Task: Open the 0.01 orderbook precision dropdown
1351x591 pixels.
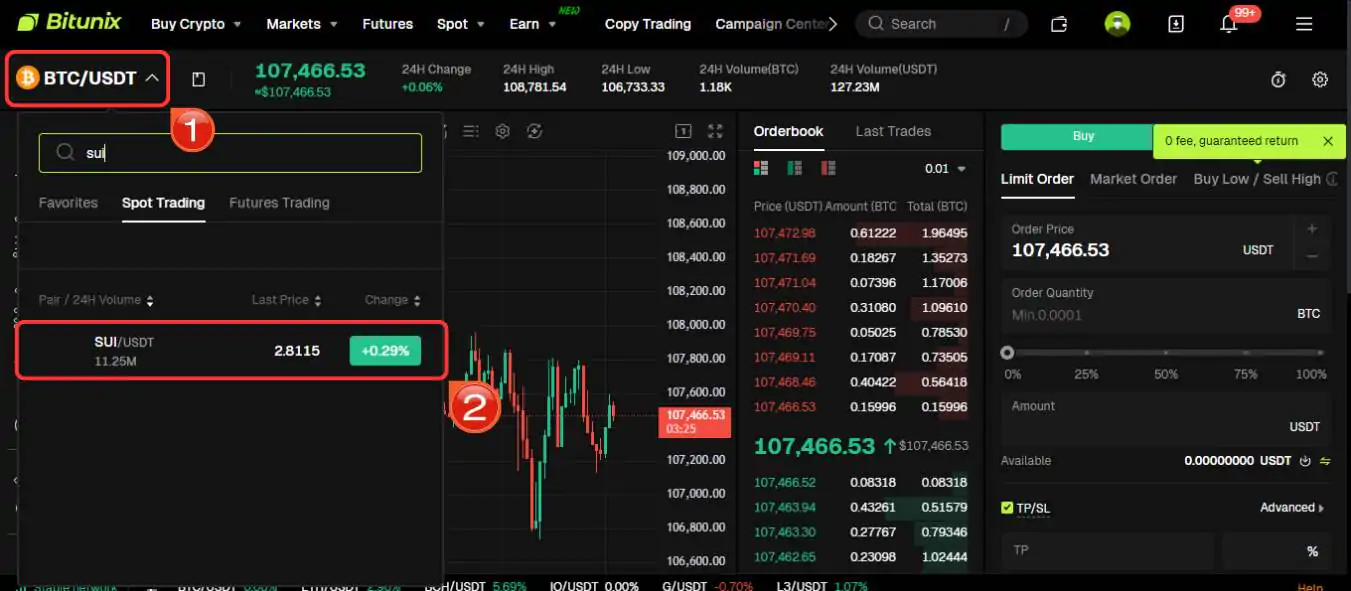Action: 946,169
